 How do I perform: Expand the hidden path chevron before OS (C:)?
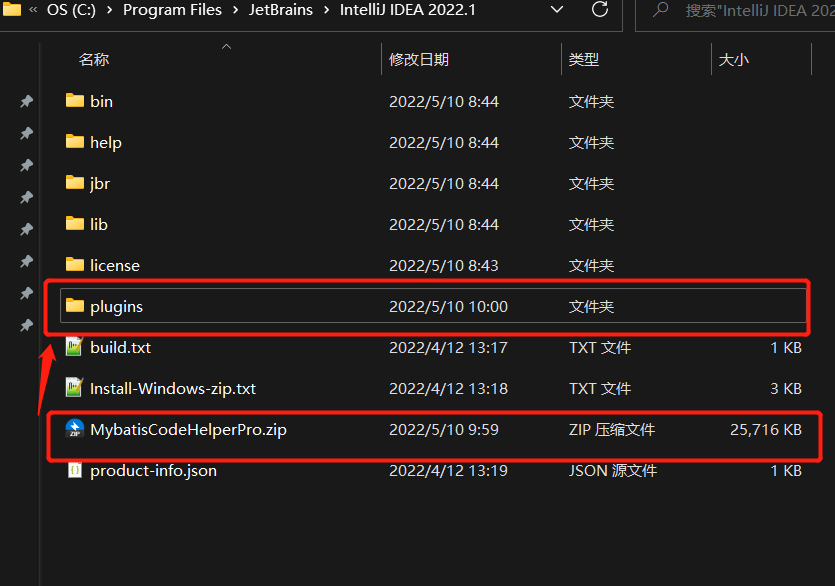tap(33, 10)
